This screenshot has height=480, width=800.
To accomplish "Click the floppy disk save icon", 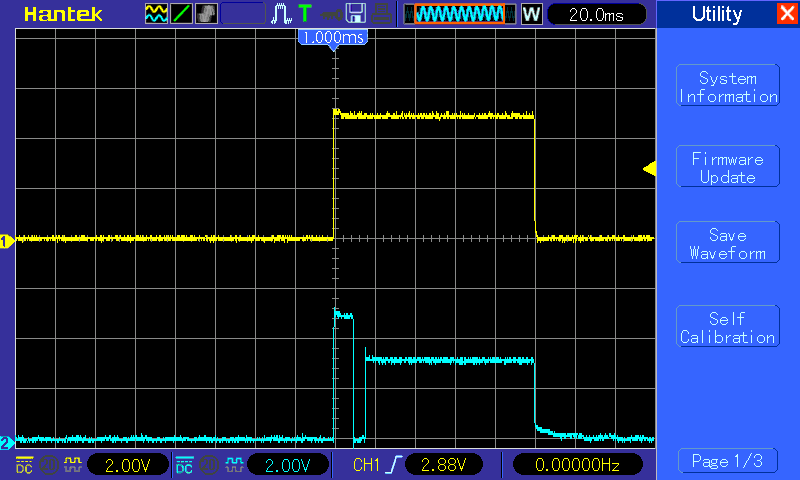I will 356,14.
